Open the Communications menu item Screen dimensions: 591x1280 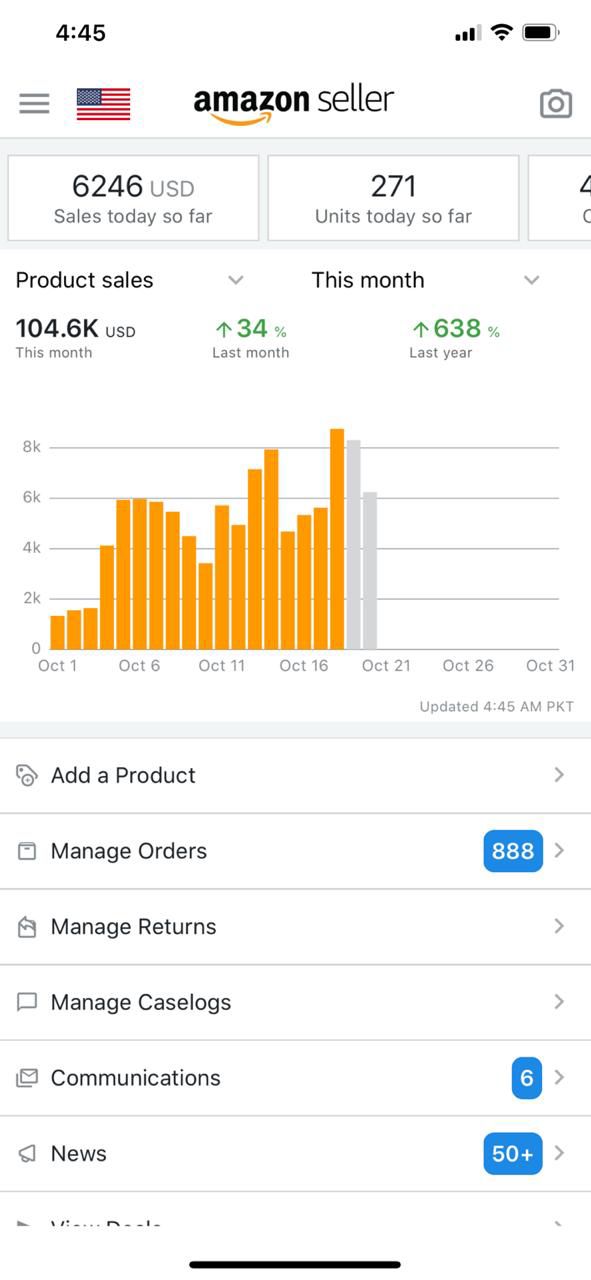[295, 1078]
